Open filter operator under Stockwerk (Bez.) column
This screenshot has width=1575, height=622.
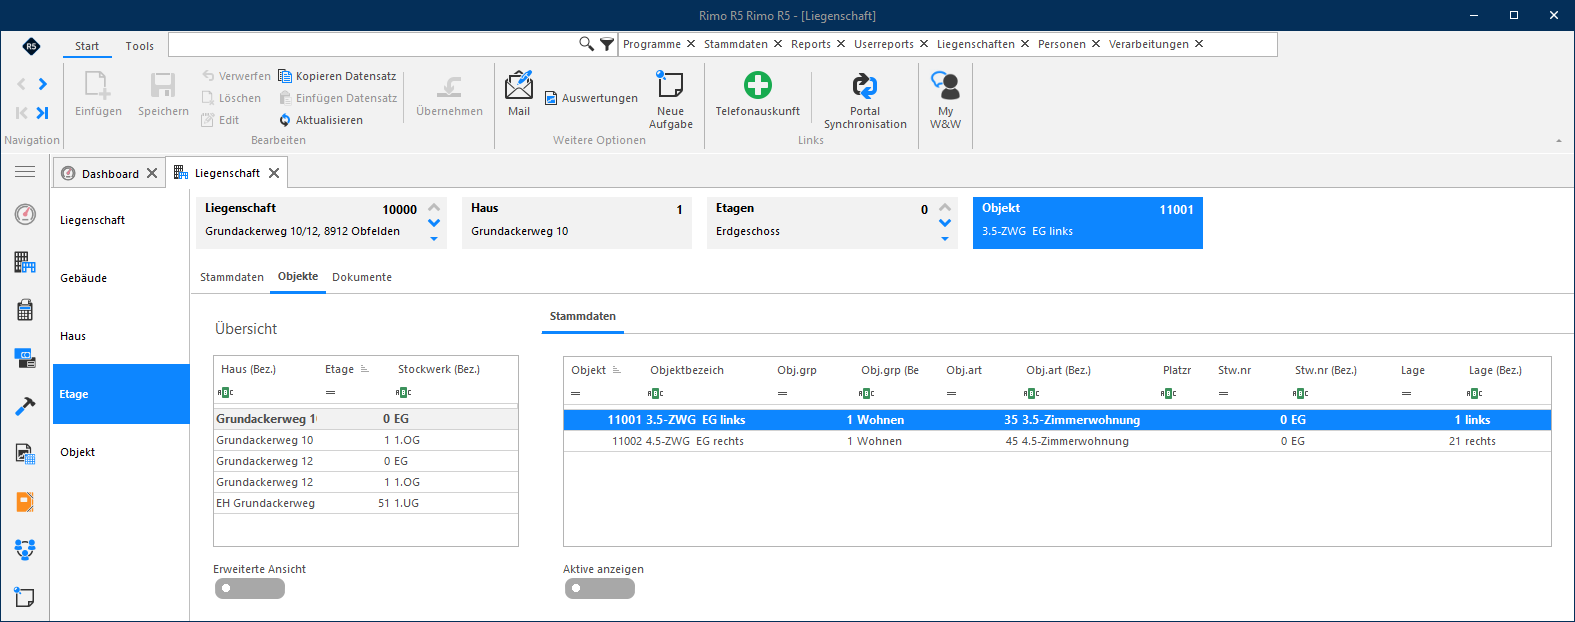pos(403,393)
